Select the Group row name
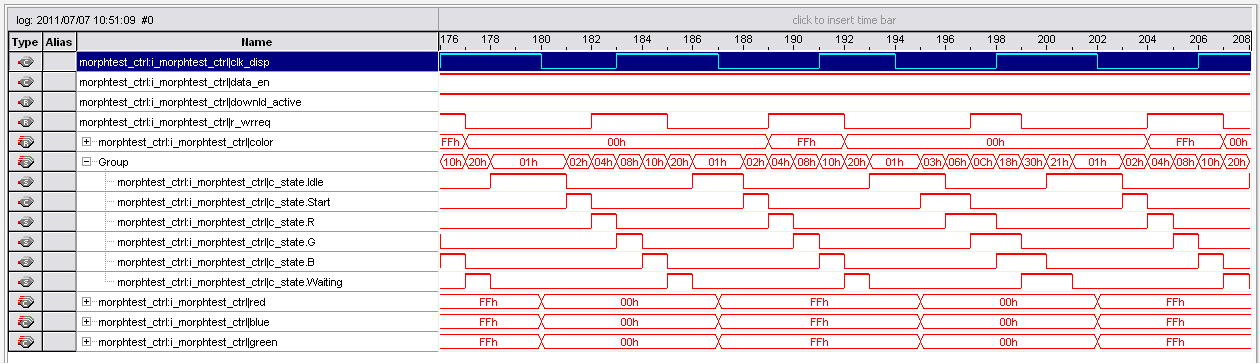 click(x=113, y=162)
